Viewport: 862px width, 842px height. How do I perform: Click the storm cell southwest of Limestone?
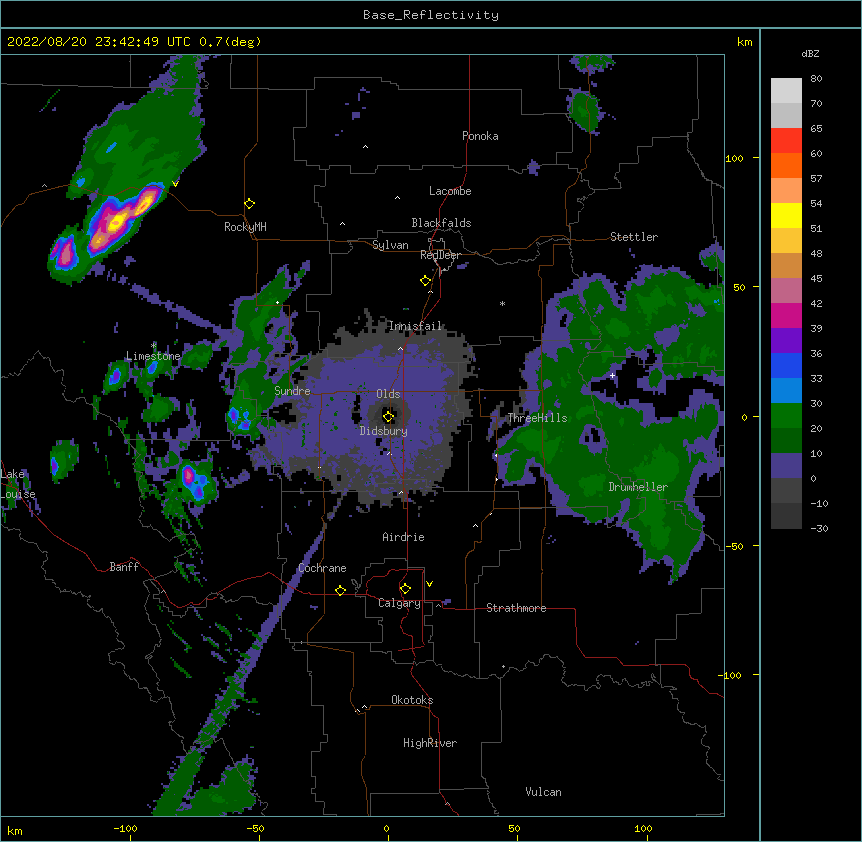[x=115, y=376]
